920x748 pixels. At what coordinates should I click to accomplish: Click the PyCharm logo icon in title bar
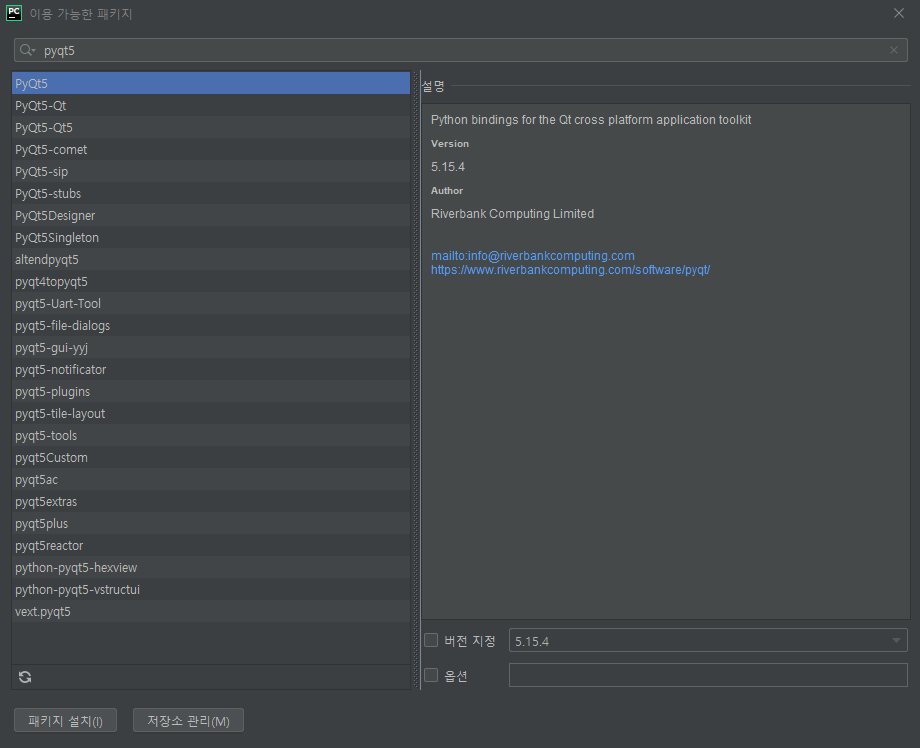click(13, 13)
